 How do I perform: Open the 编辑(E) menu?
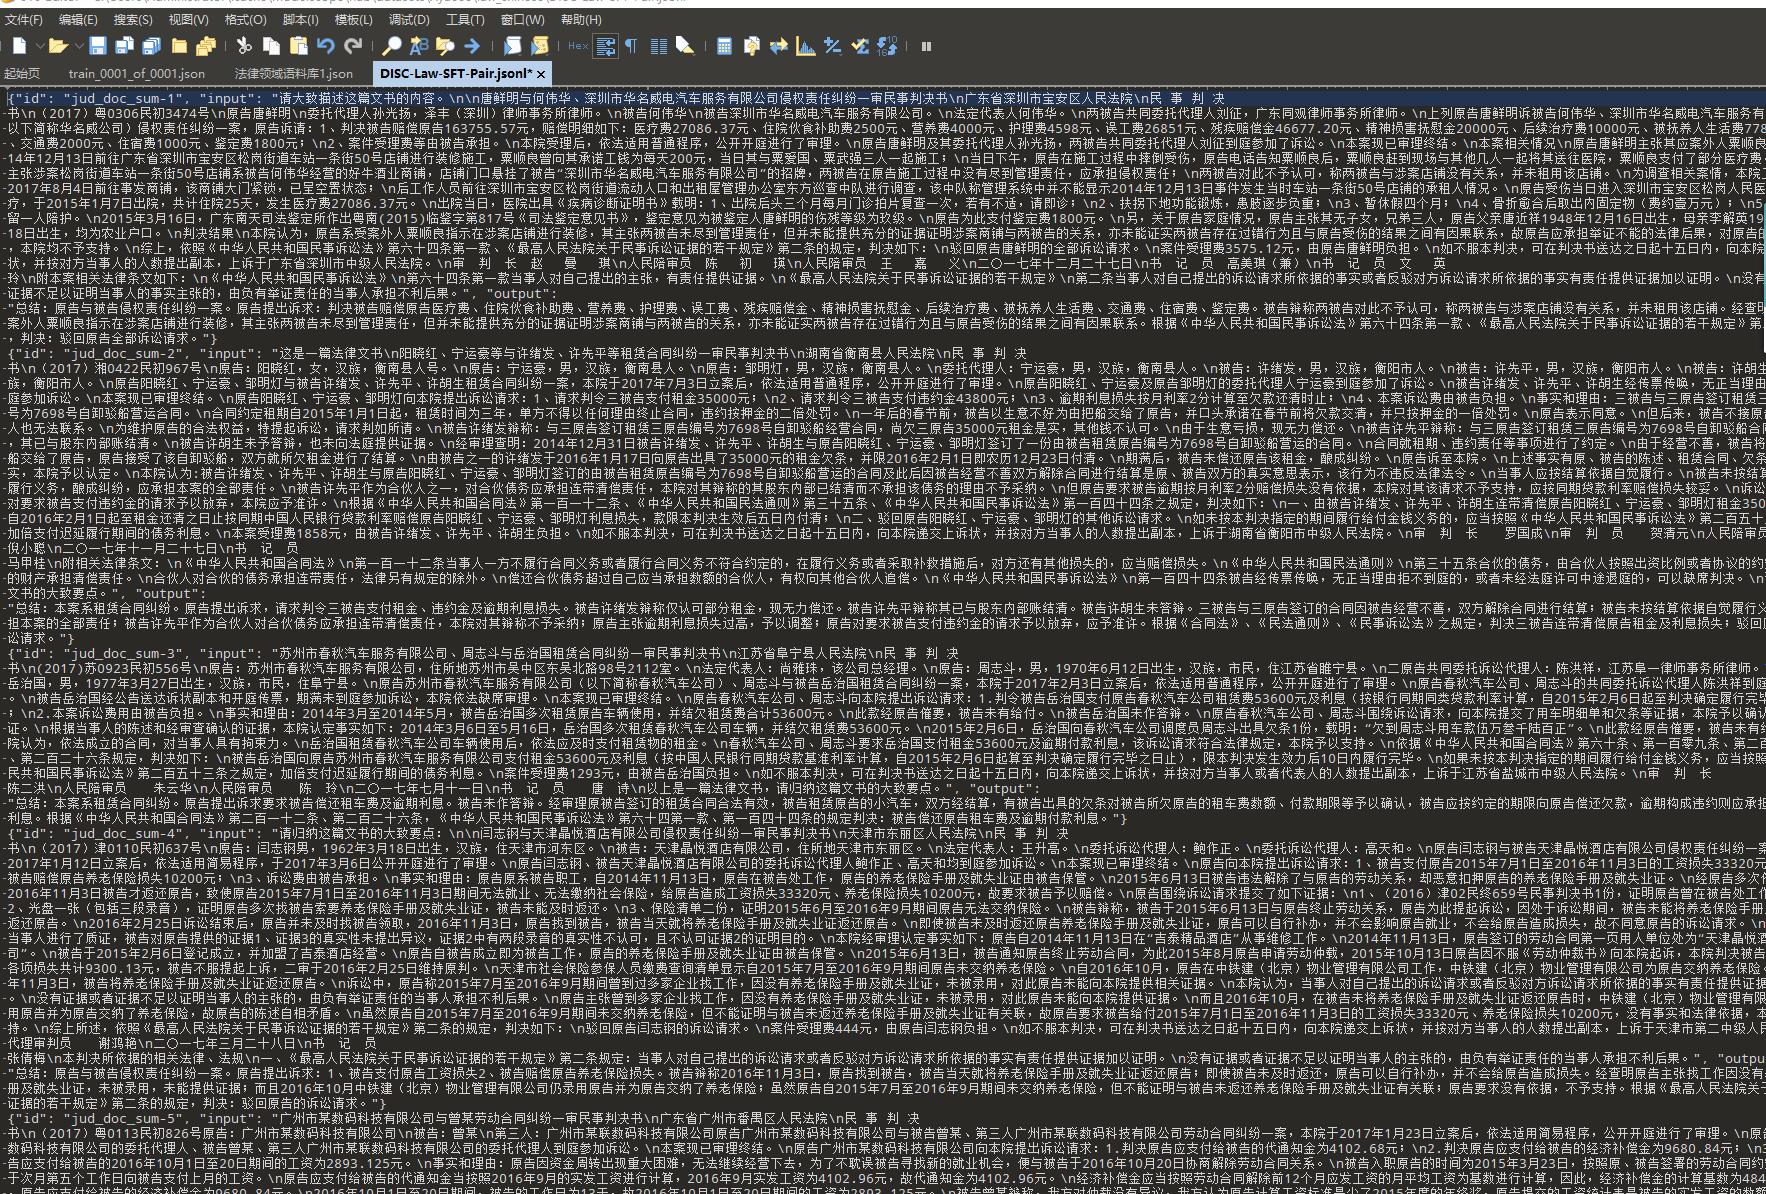coord(78,19)
